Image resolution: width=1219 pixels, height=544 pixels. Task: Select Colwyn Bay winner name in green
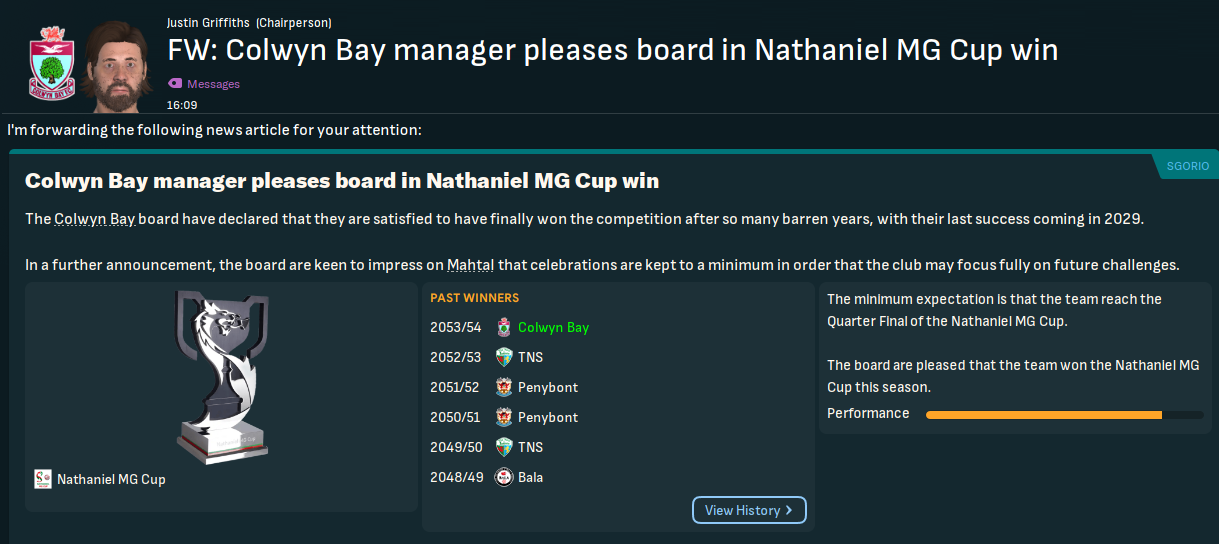tap(553, 327)
